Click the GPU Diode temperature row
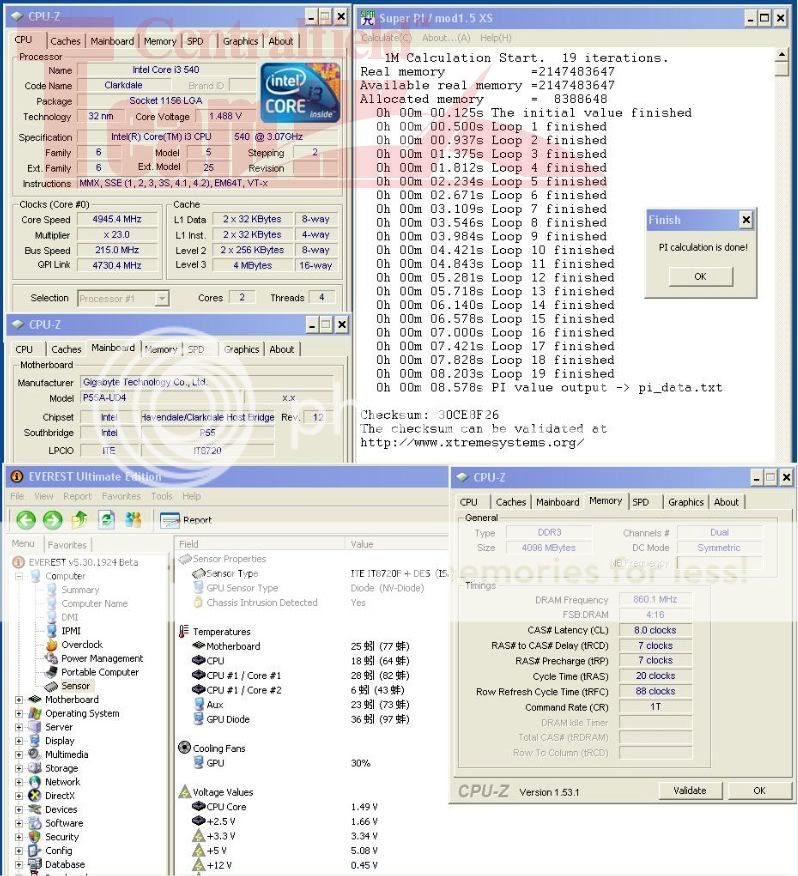798x876 pixels. pyautogui.click(x=301, y=720)
